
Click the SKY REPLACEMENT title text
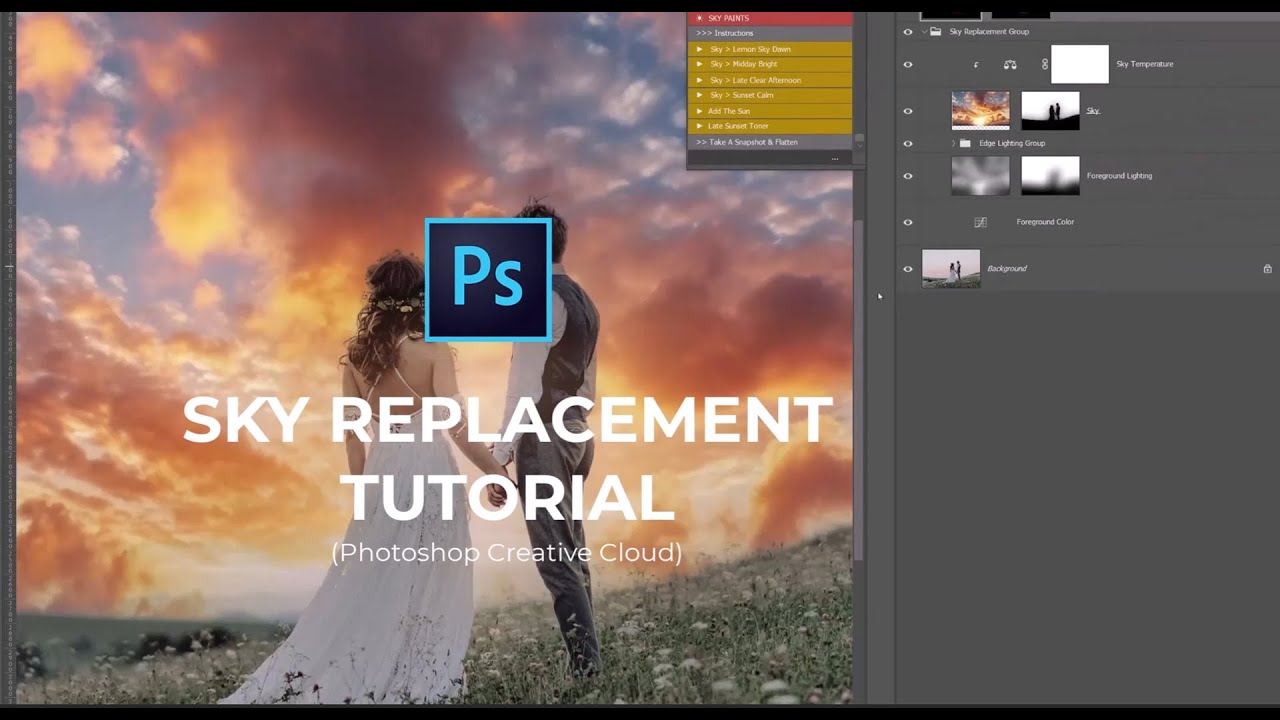click(507, 420)
